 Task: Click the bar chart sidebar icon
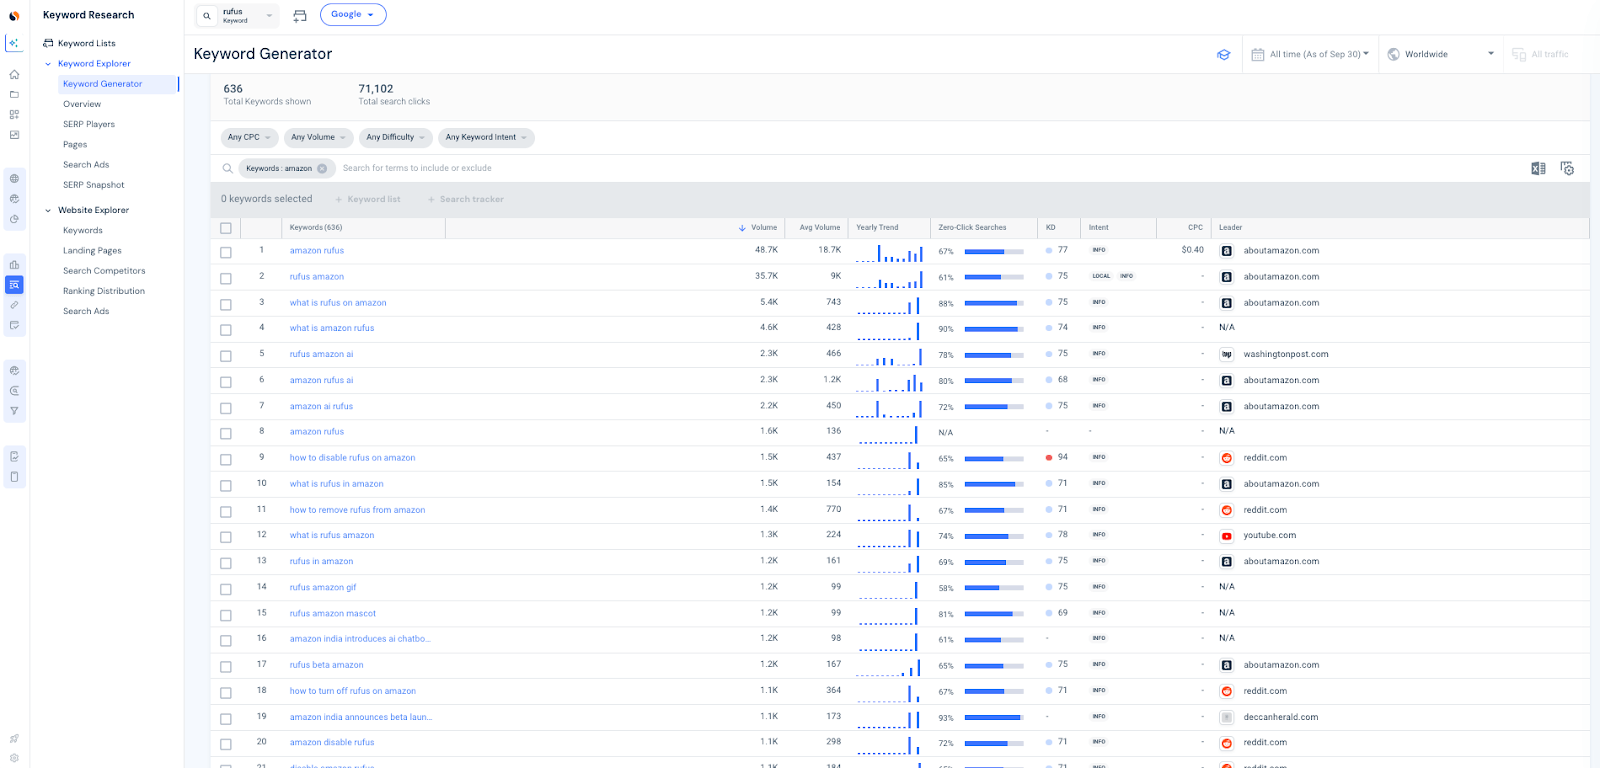[14, 264]
